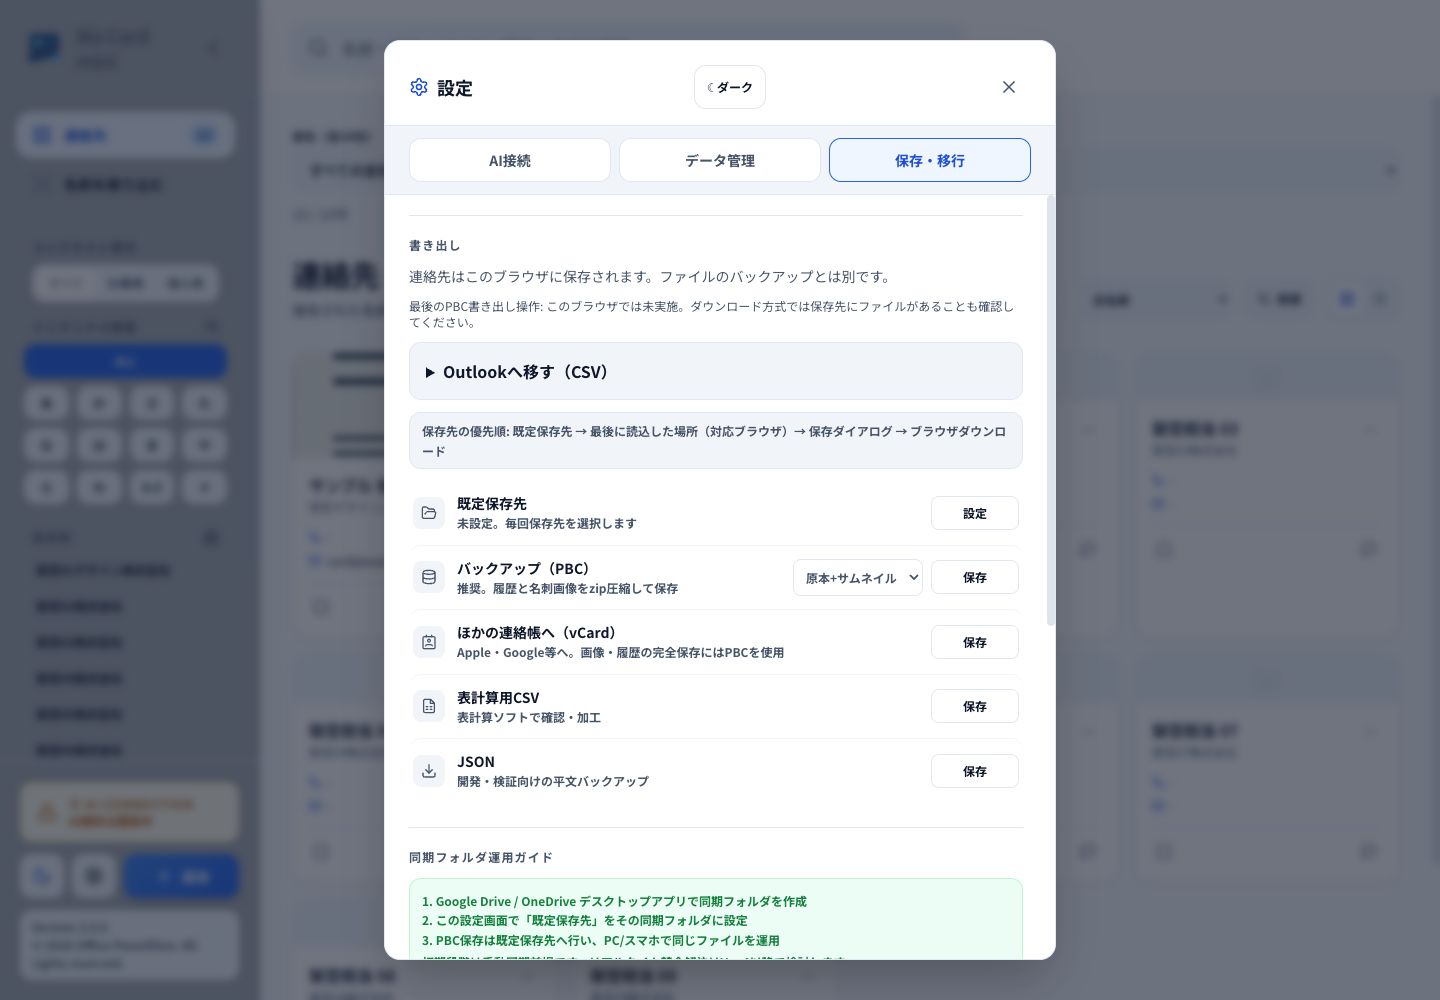Save contacts as vCard
The width and height of the screenshot is (1440, 1000).
tap(975, 642)
